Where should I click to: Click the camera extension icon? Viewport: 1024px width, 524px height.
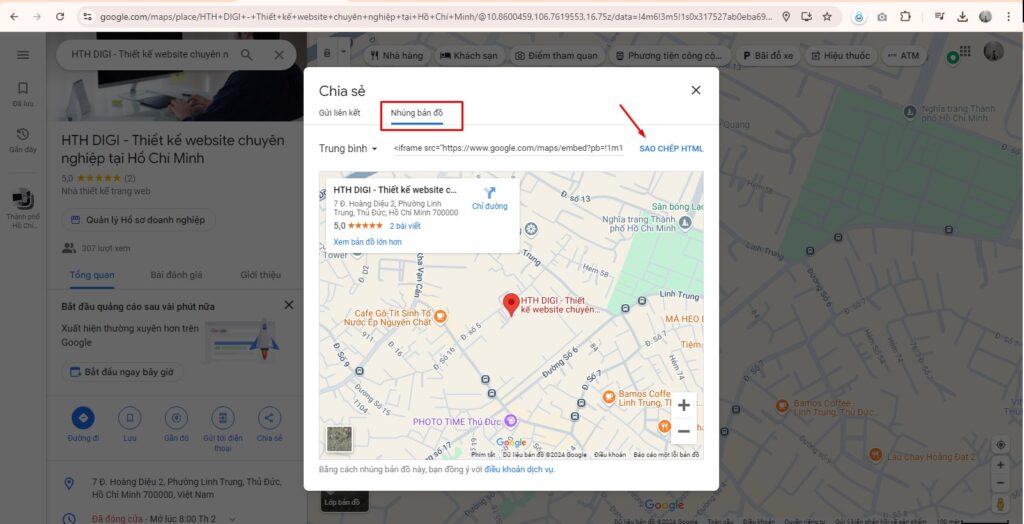click(x=882, y=17)
